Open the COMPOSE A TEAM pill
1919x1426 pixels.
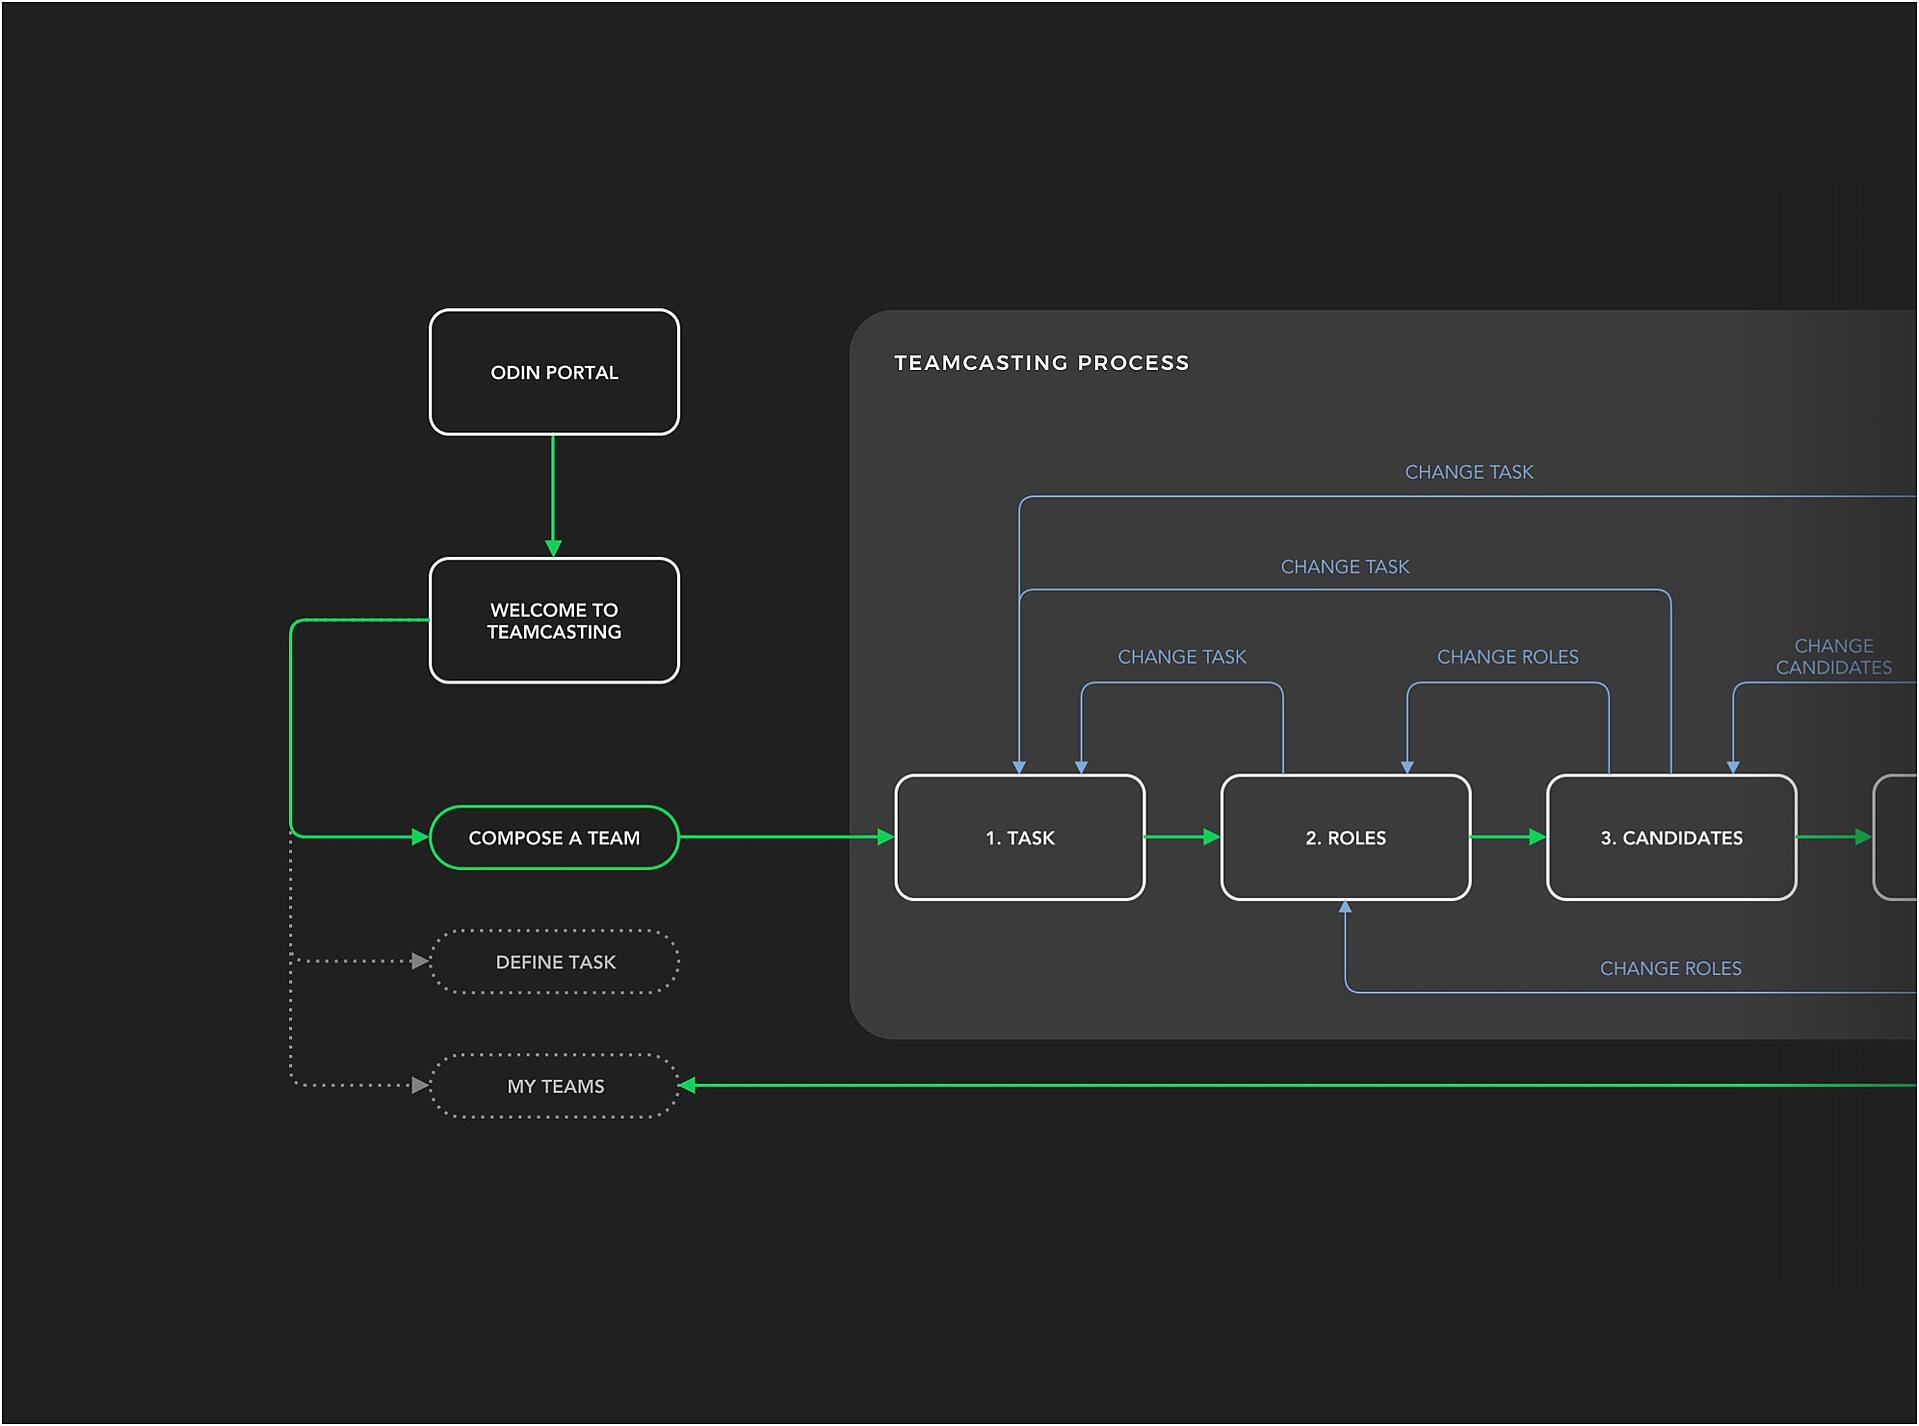(554, 837)
